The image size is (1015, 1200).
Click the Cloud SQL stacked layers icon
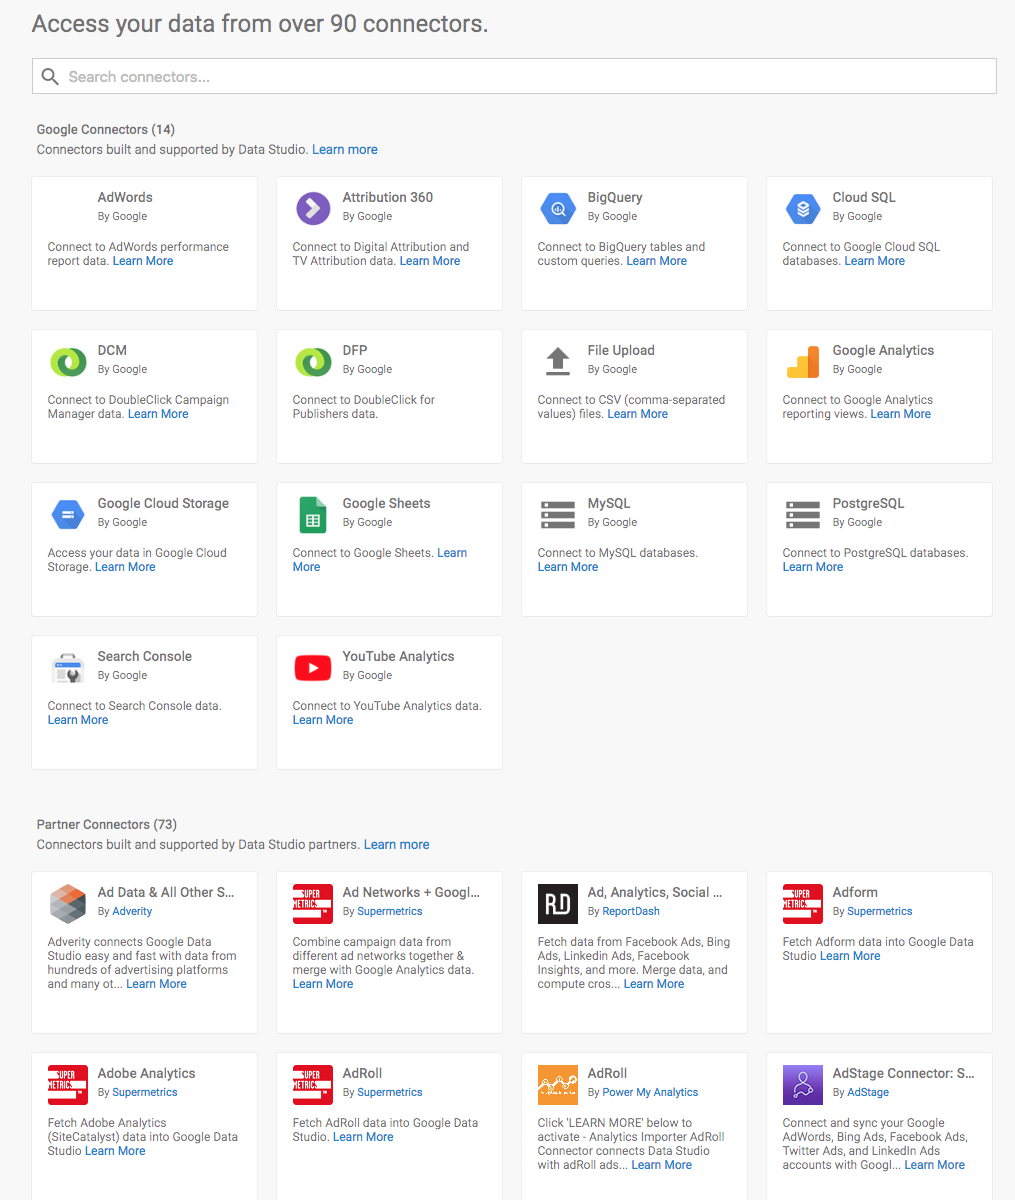803,208
